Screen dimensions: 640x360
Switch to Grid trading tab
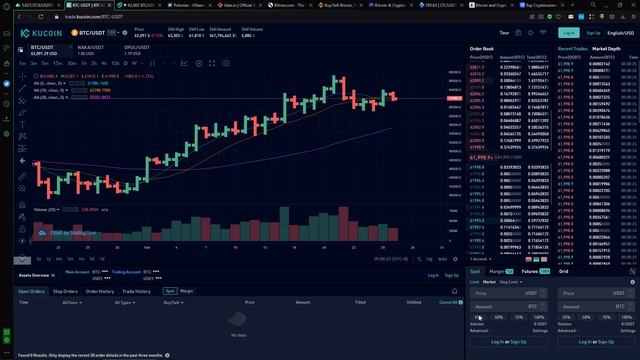click(563, 271)
